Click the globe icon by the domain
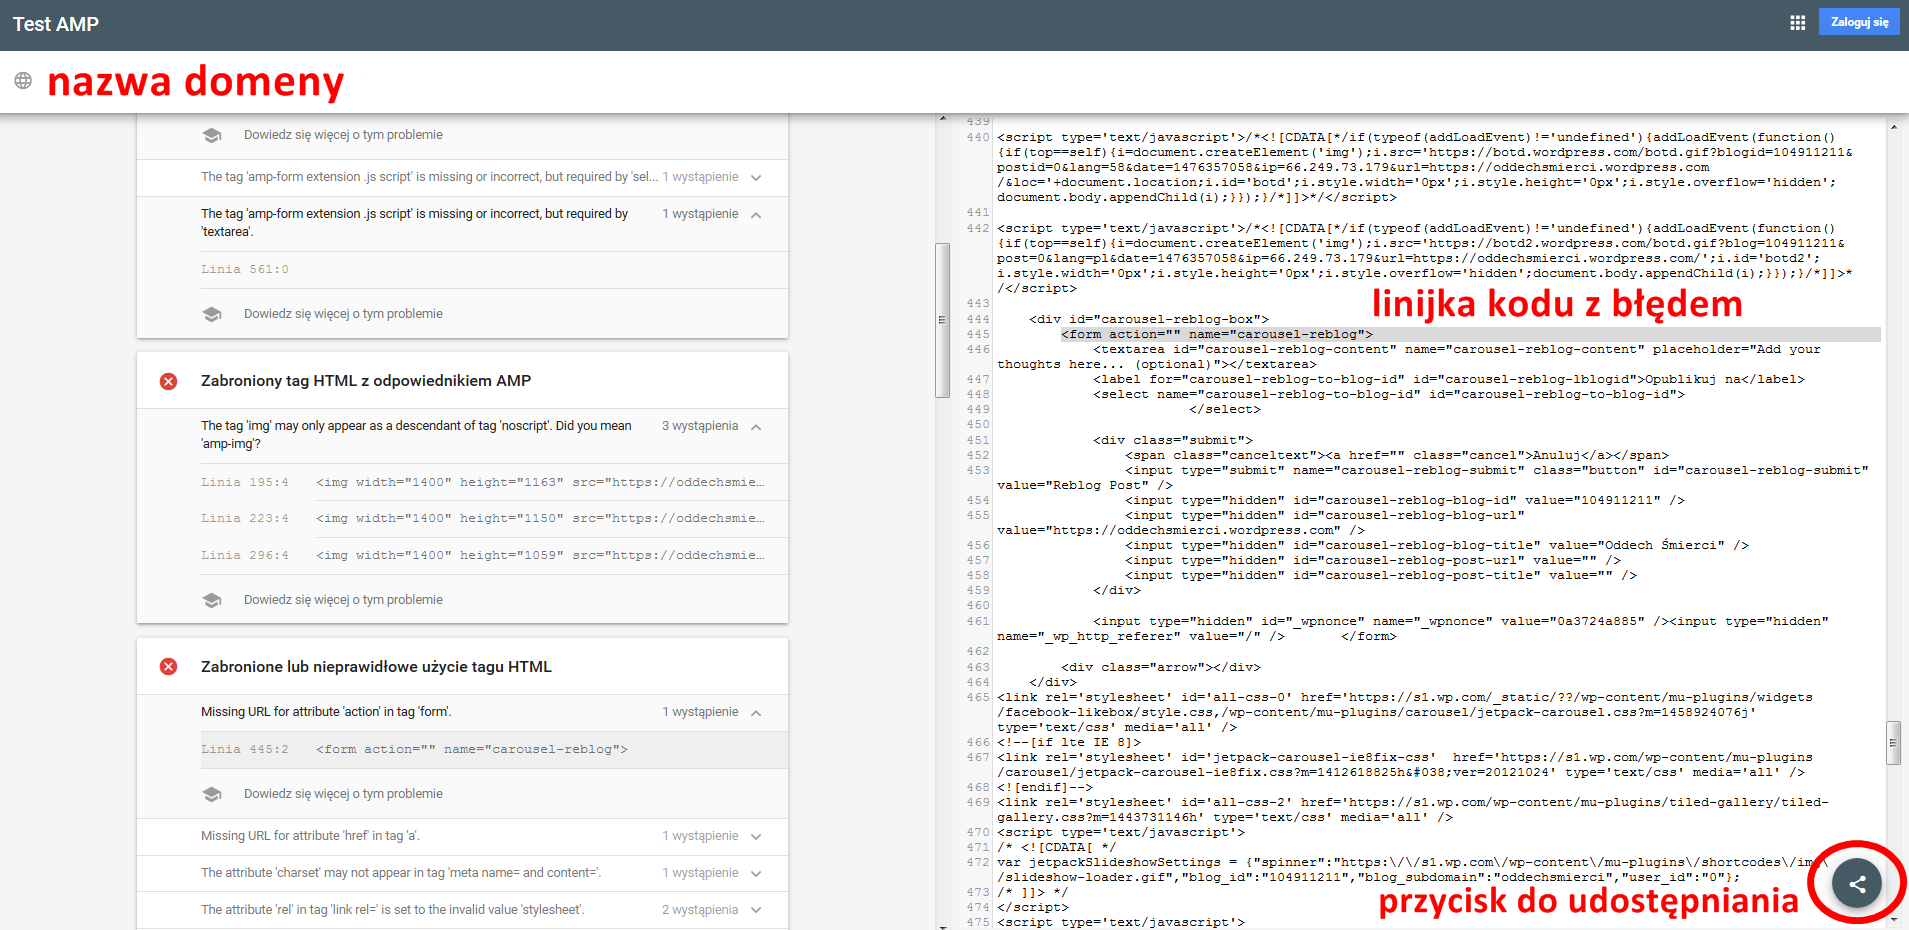This screenshot has width=1909, height=930. (x=23, y=81)
